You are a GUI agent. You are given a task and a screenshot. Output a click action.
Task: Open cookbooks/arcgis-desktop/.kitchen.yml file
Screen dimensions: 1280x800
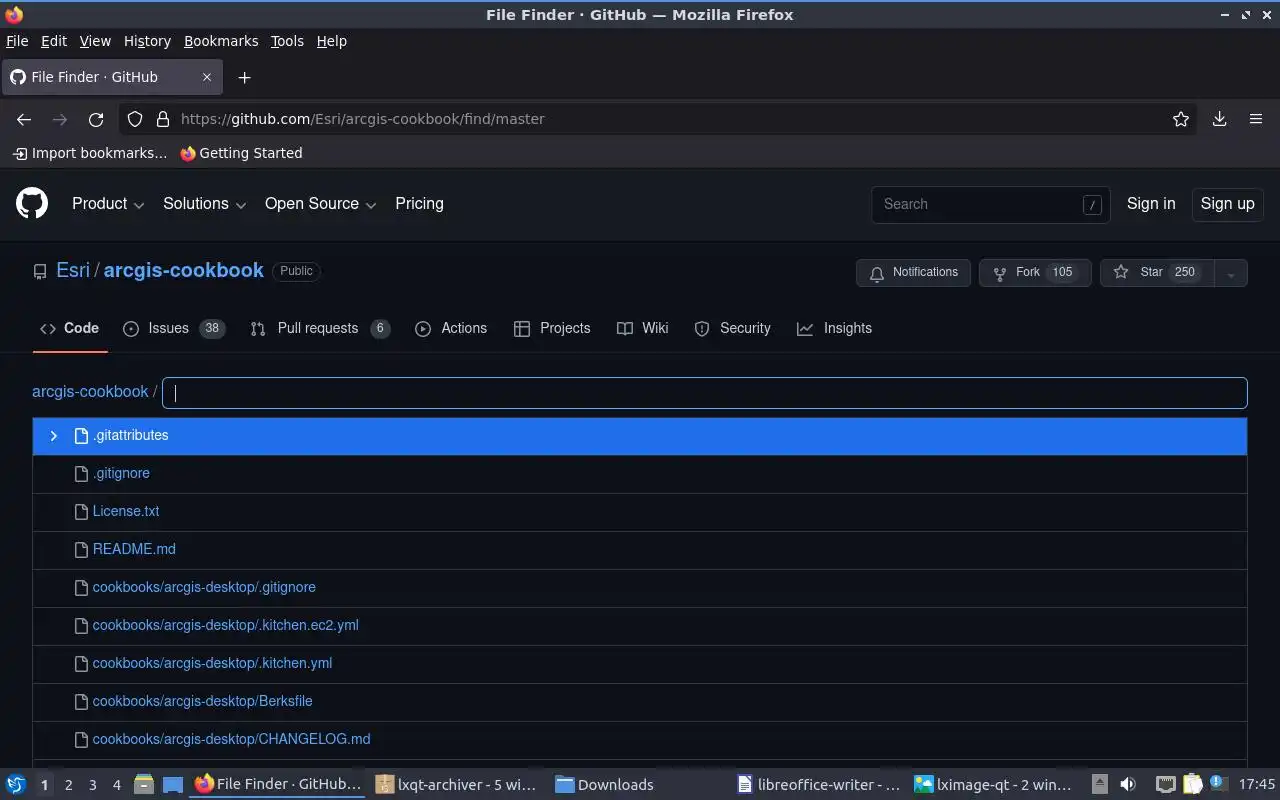tap(212, 663)
